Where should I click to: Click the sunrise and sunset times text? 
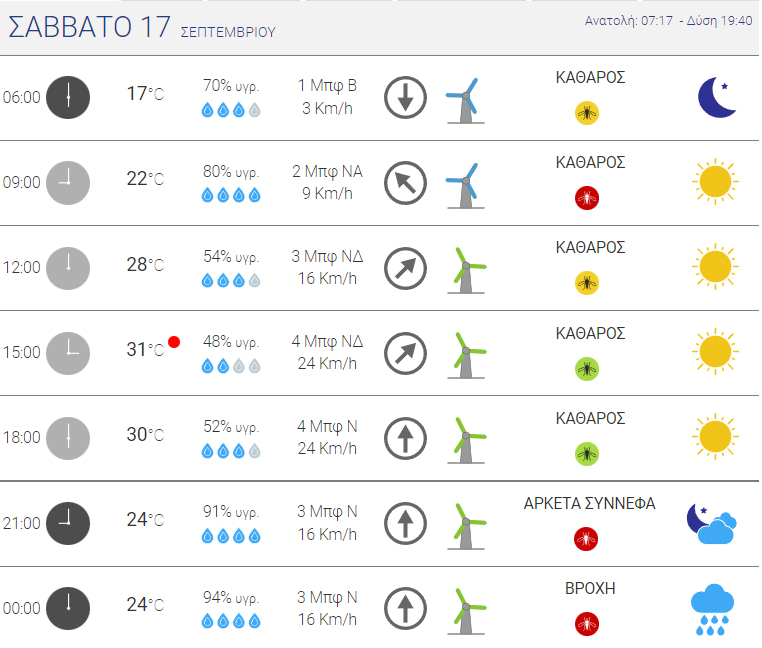(x=668, y=20)
